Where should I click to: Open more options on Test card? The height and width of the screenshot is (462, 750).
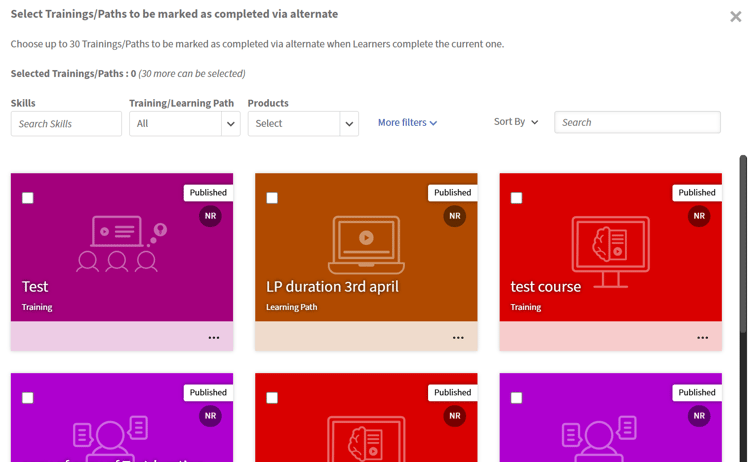point(214,338)
